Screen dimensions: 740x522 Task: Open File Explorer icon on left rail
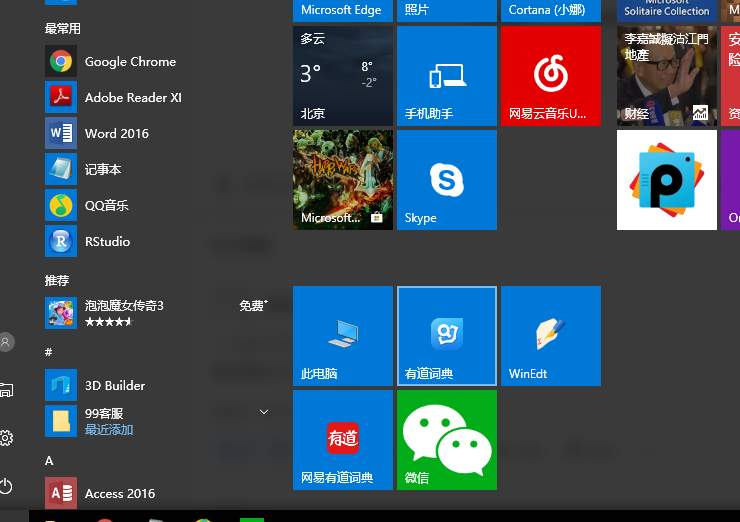[6, 390]
